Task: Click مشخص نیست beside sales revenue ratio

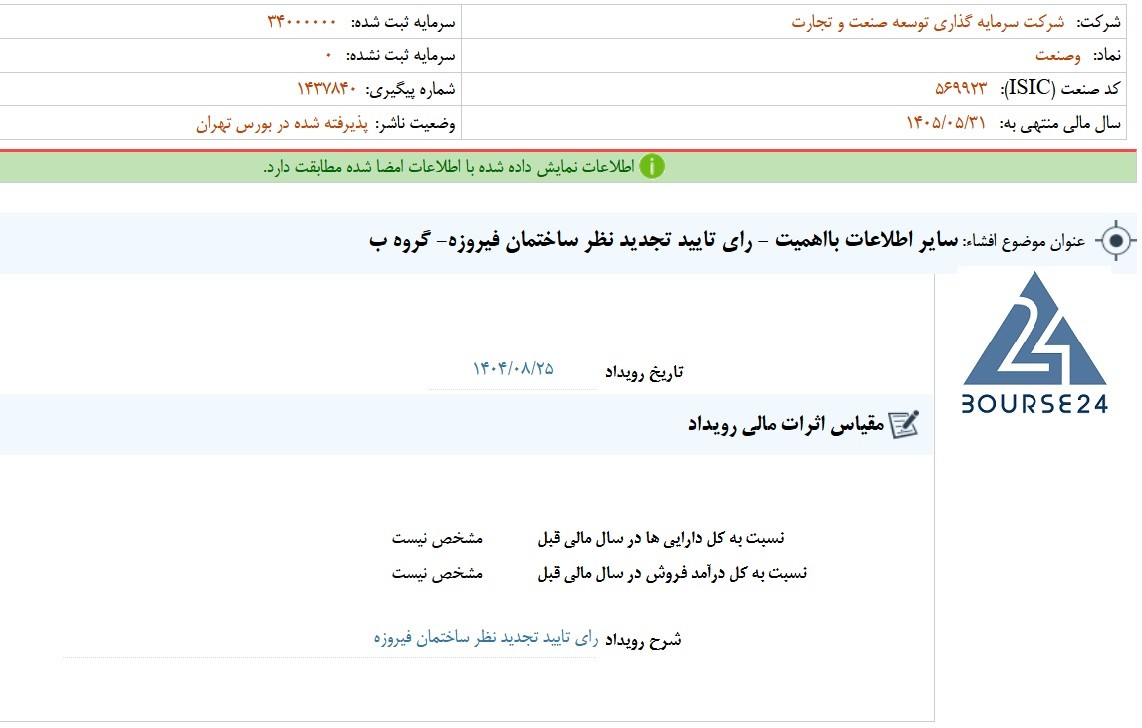Action: (437, 573)
